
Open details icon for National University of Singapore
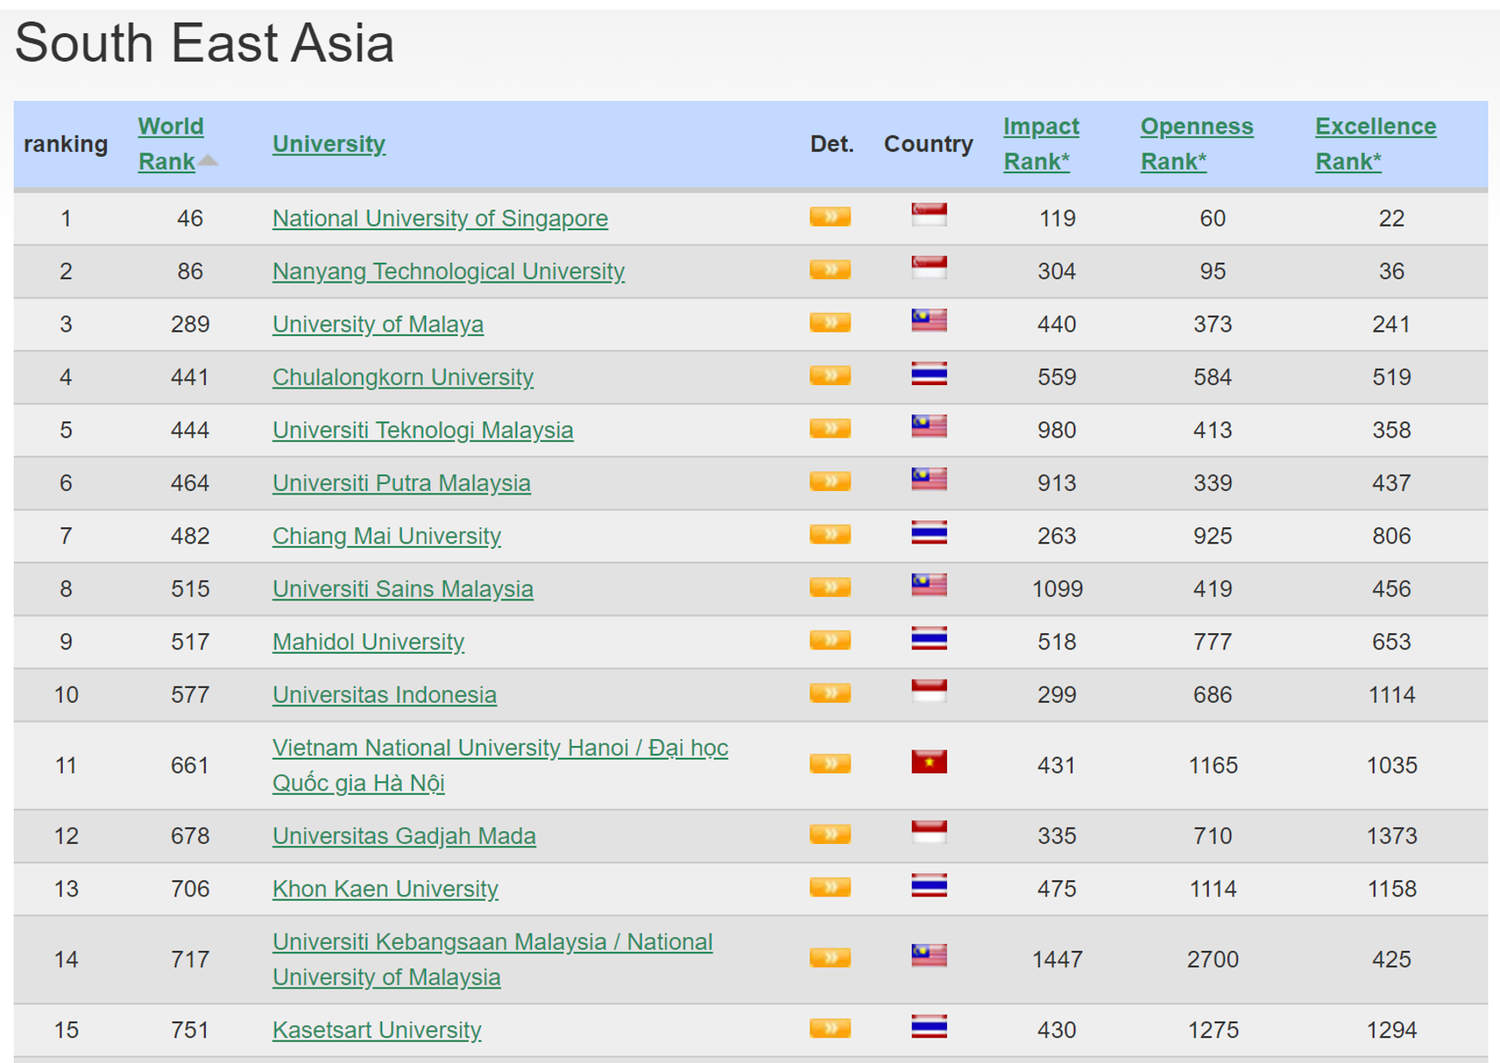(830, 217)
